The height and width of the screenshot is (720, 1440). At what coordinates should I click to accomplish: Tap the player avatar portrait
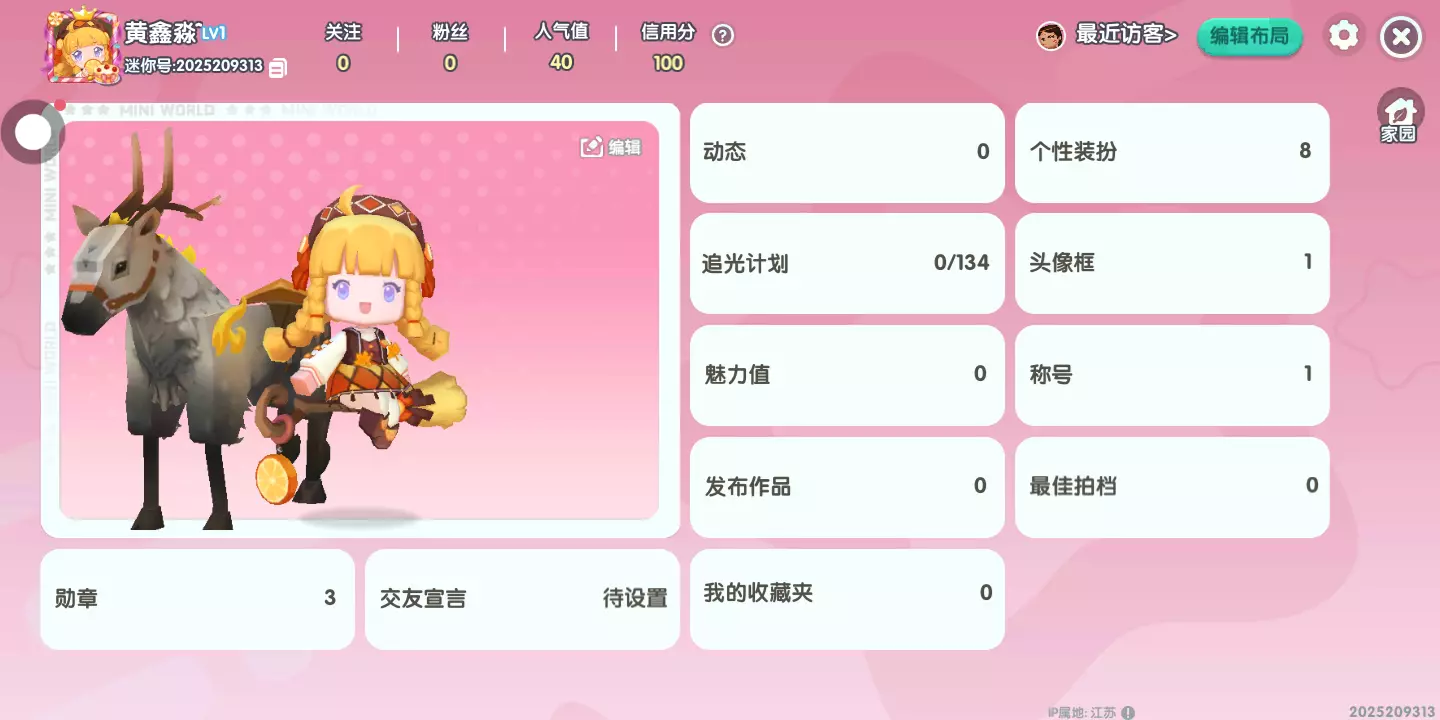pyautogui.click(x=82, y=47)
